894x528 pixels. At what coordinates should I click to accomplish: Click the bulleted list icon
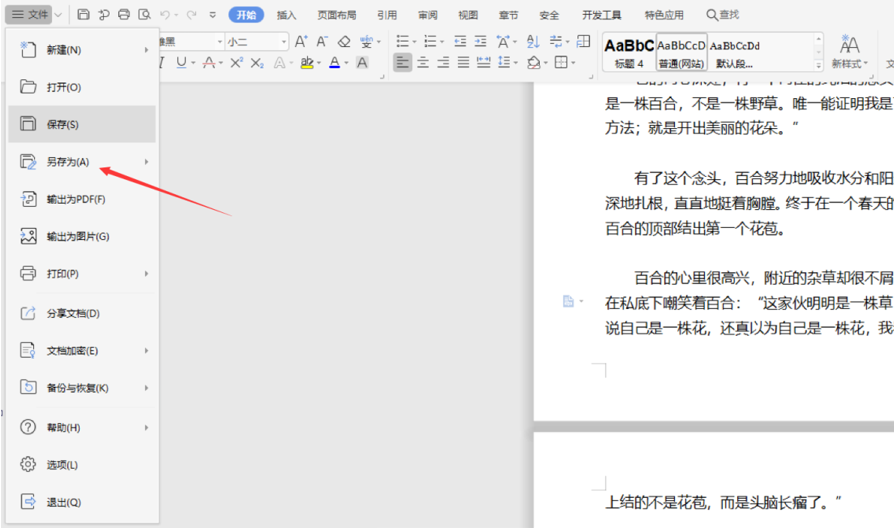pos(403,41)
